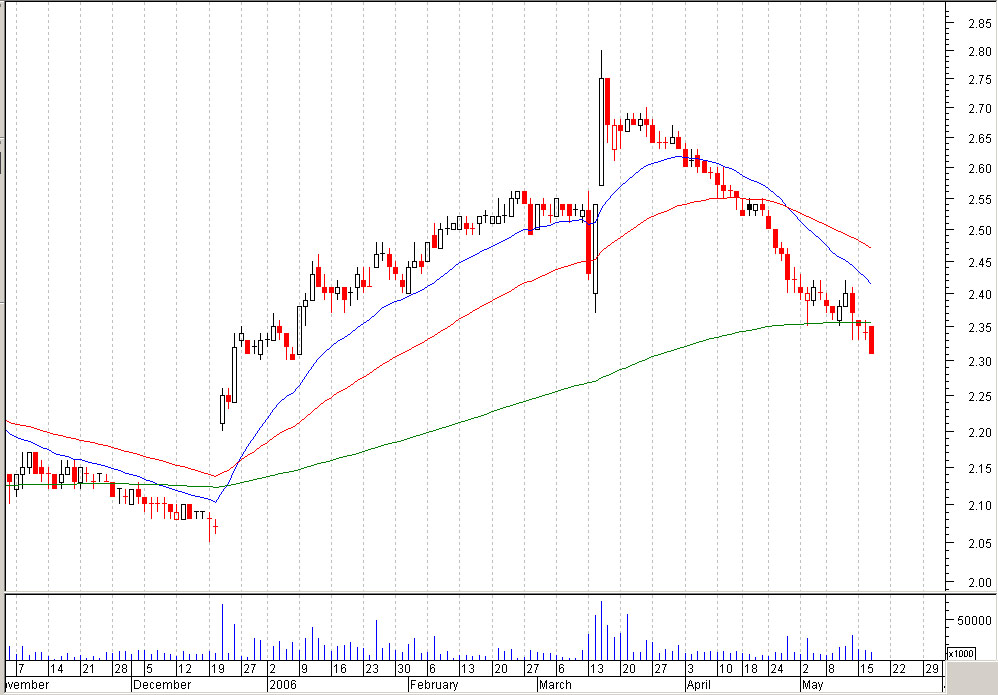
Task: Select the "2.55" price scale value
Action: pos(980,200)
